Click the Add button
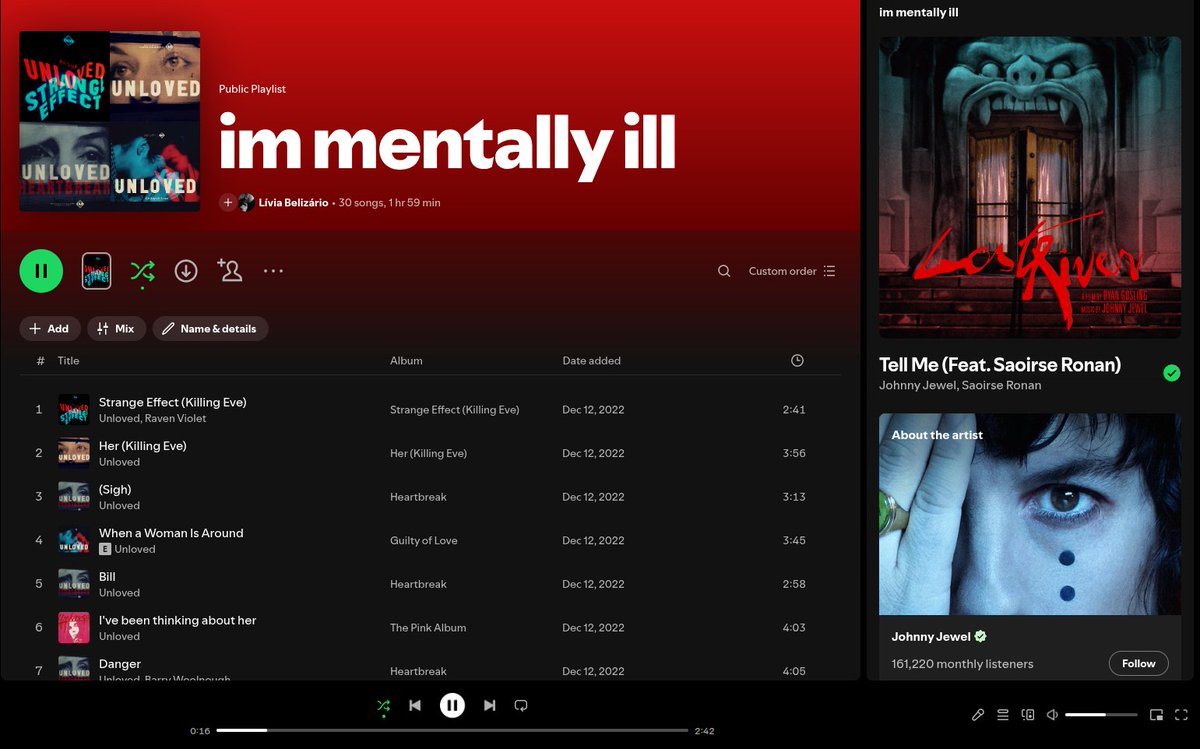Viewport: 1200px width, 749px height. (50, 328)
